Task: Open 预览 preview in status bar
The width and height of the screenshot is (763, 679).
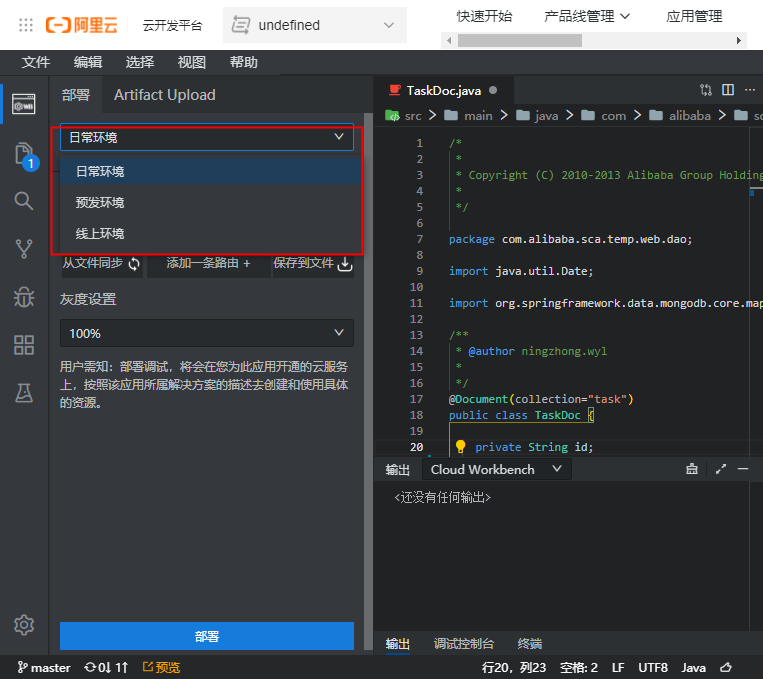Action: point(161,667)
